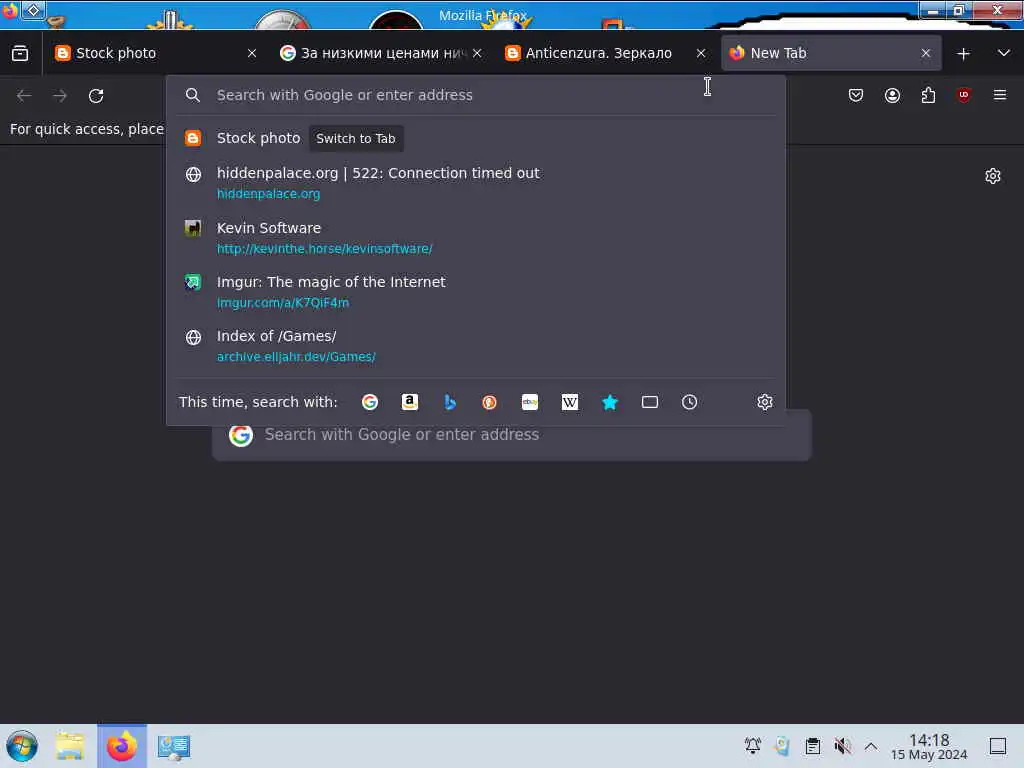Close the New Tab tab

click(926, 54)
